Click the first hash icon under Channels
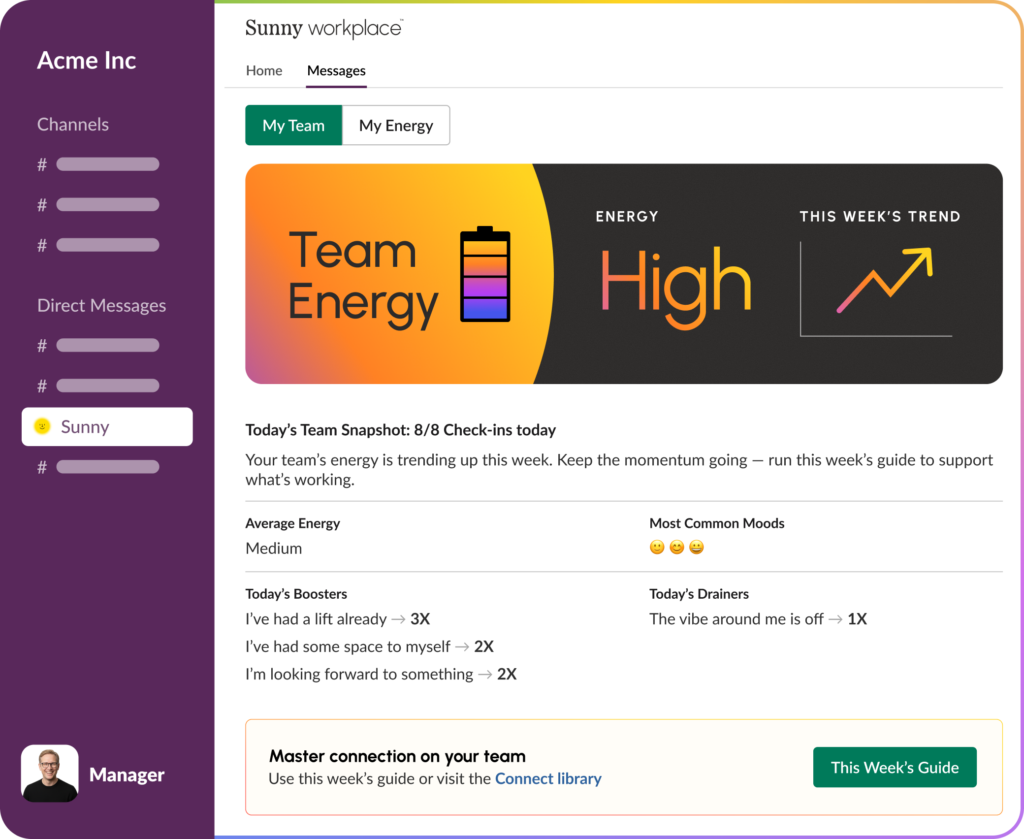 [x=42, y=165]
